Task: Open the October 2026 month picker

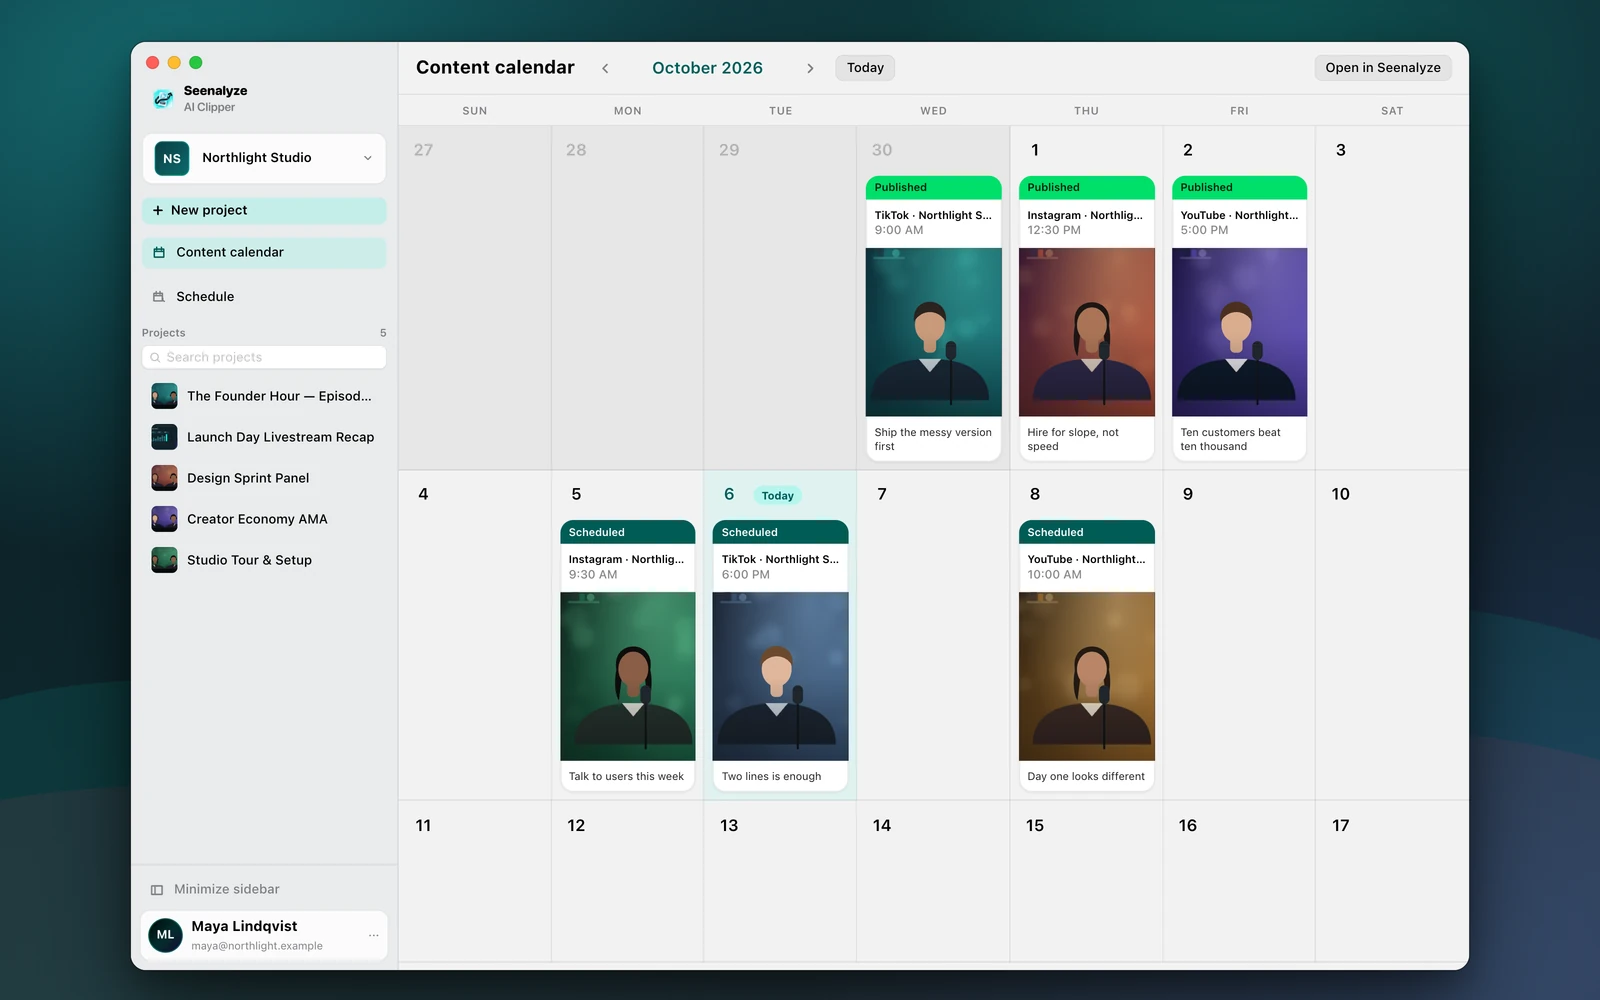Action: [707, 68]
